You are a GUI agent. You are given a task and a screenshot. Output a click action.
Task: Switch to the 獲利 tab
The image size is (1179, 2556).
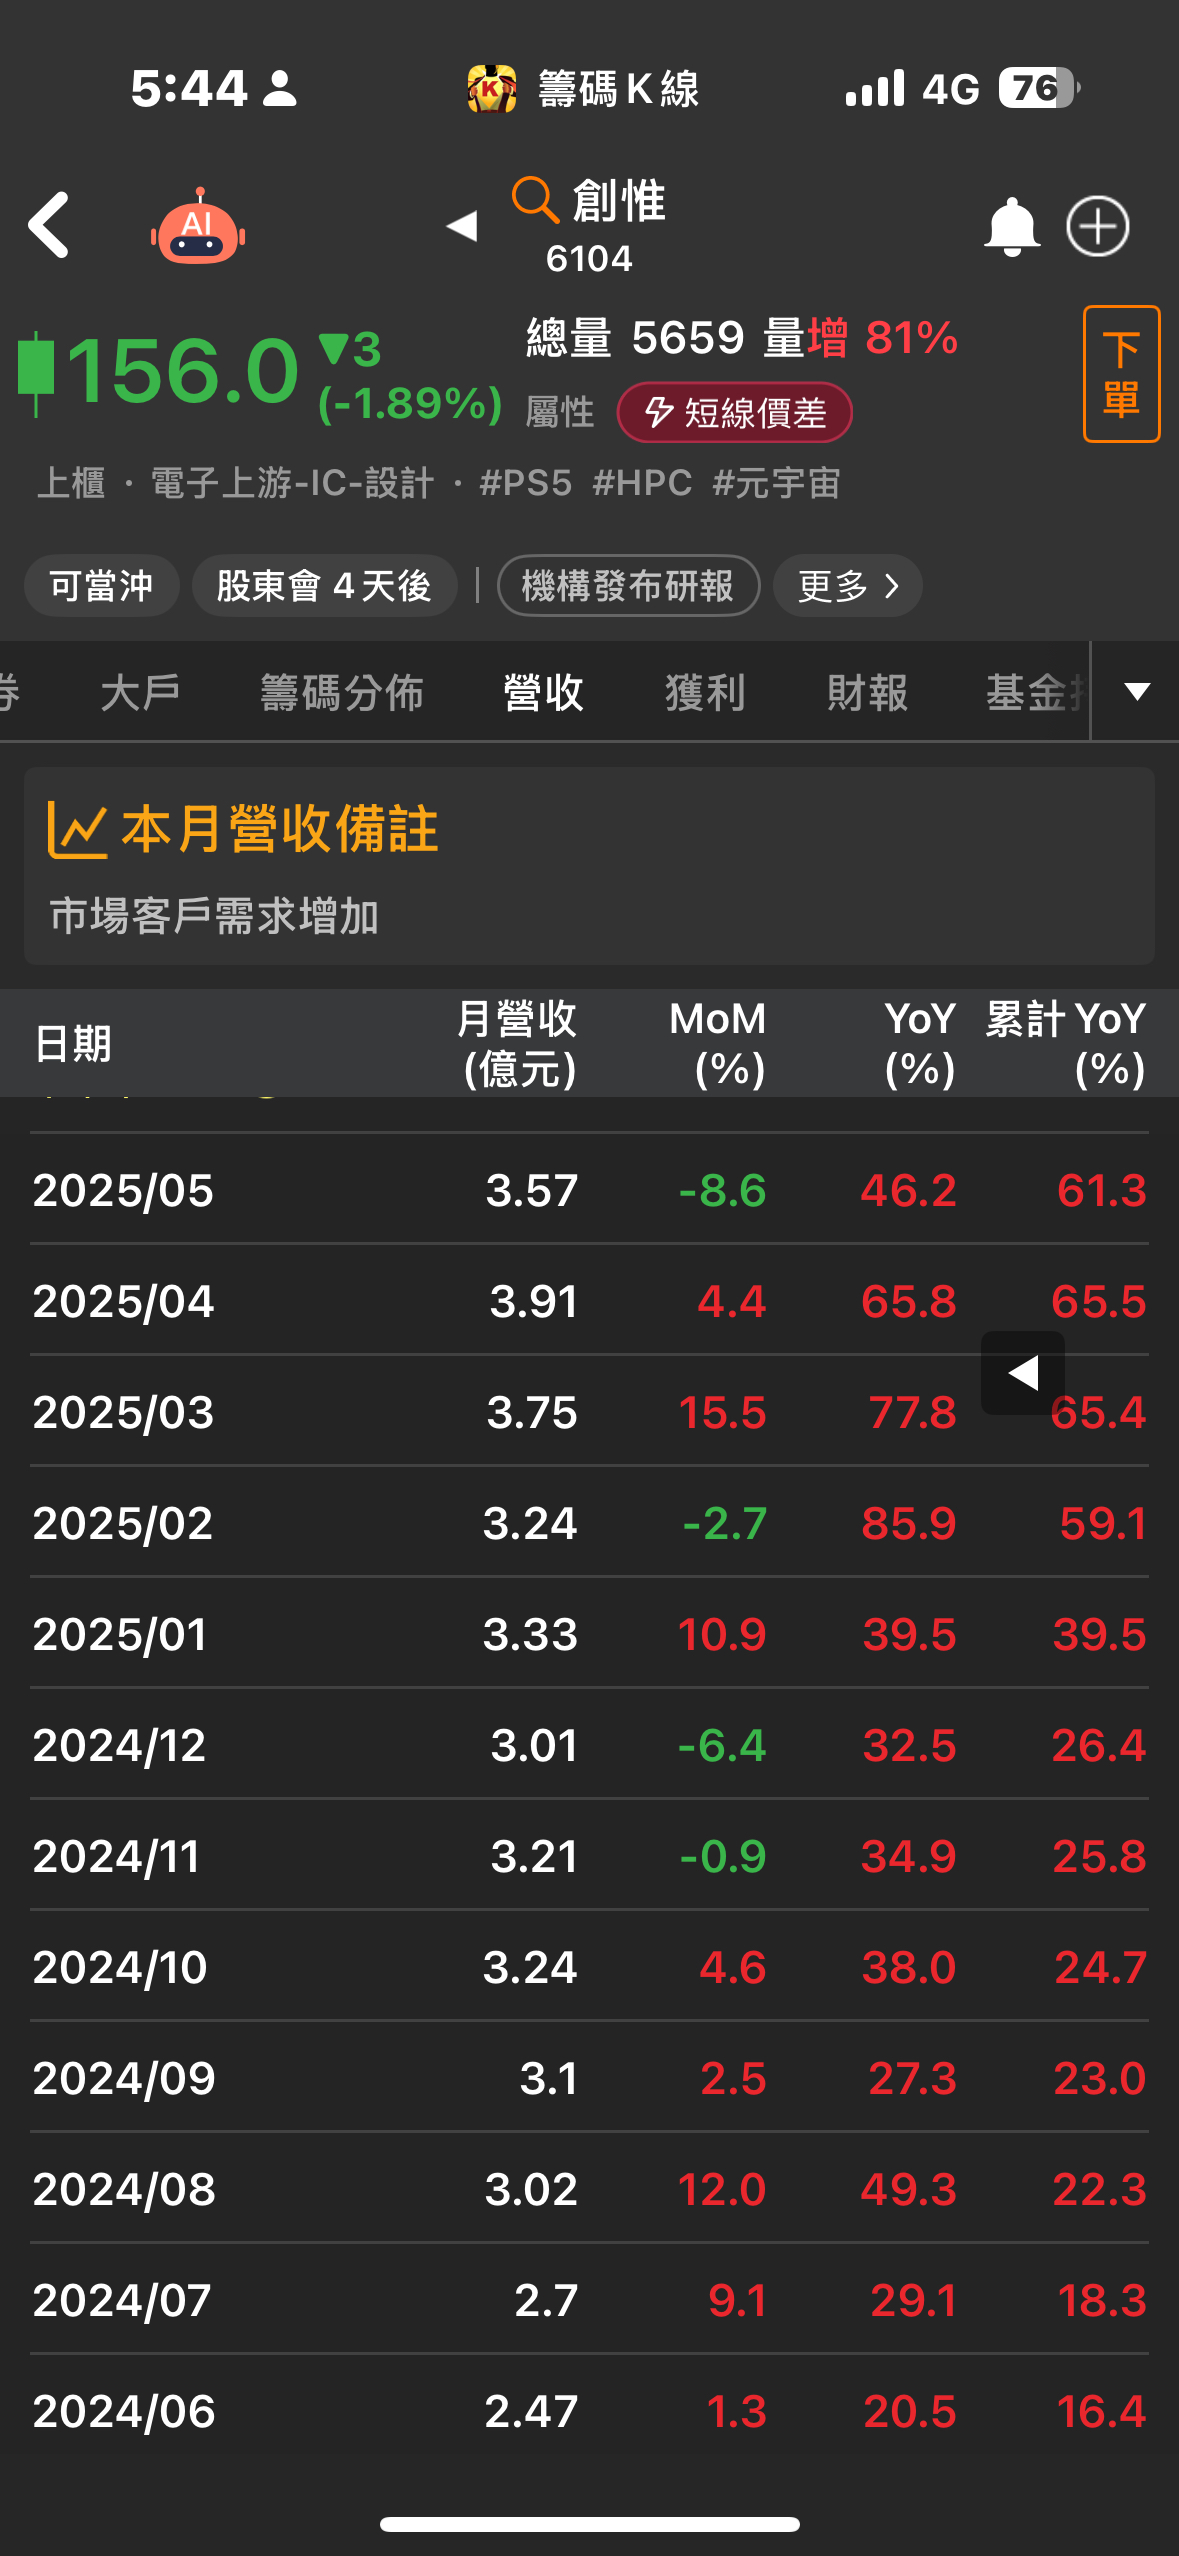[x=705, y=692]
